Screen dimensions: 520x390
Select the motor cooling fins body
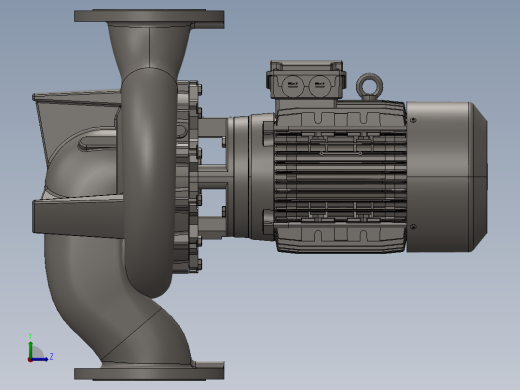tap(340, 177)
